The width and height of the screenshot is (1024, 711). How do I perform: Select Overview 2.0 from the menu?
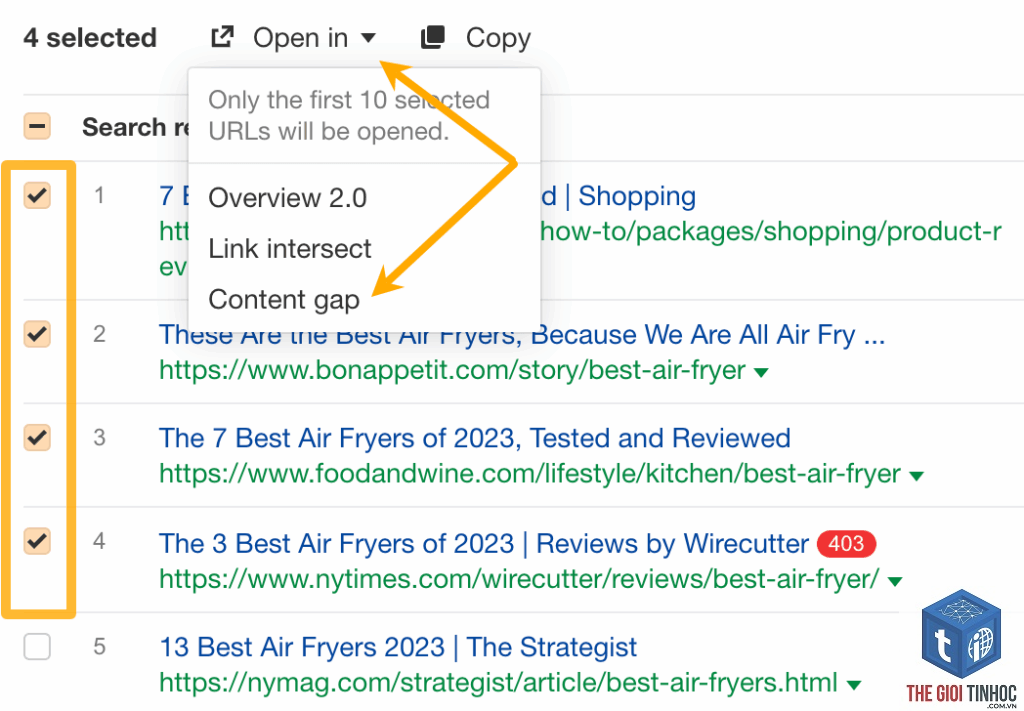(287, 197)
